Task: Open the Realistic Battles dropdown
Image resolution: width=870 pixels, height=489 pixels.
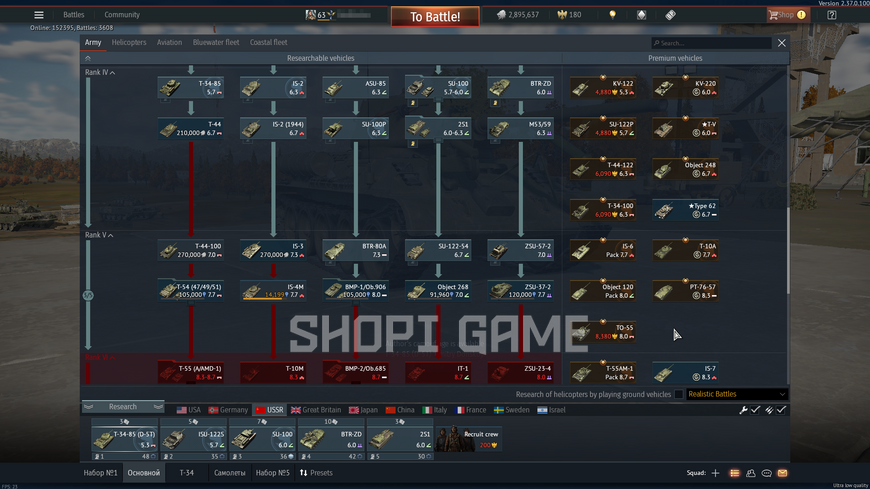Action: (737, 394)
